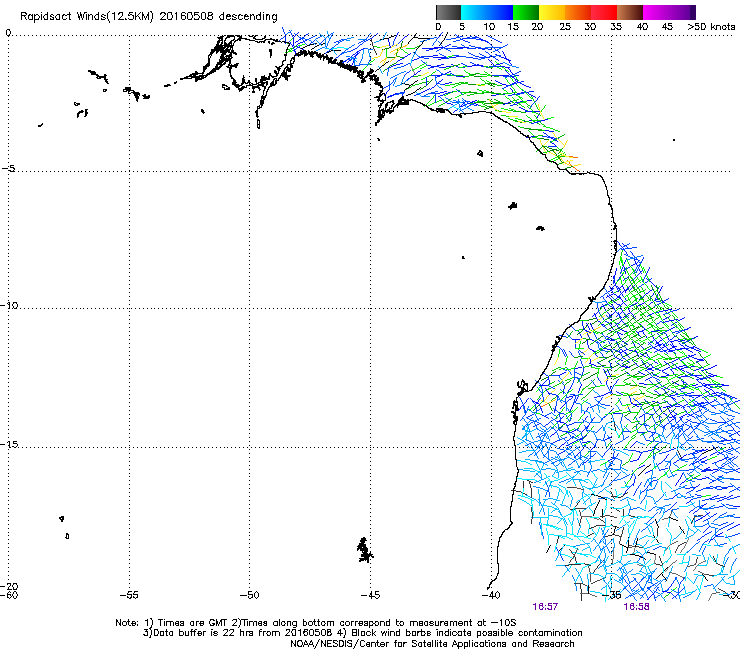Screen dimensions: 740x650
Task: Click the latitude label '-5'
Action: (x=9, y=169)
